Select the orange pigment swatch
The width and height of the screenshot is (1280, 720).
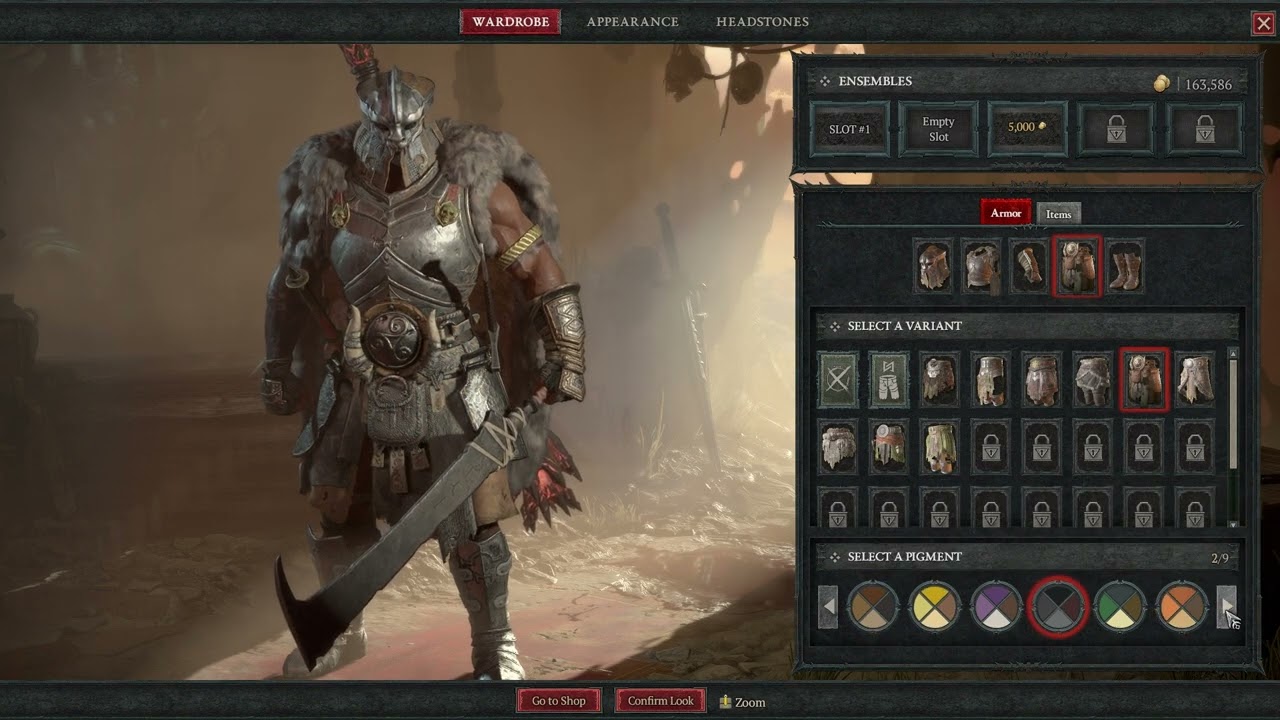point(1182,606)
